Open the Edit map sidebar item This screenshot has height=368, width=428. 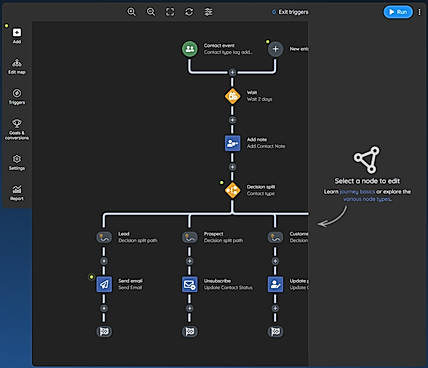(17, 66)
